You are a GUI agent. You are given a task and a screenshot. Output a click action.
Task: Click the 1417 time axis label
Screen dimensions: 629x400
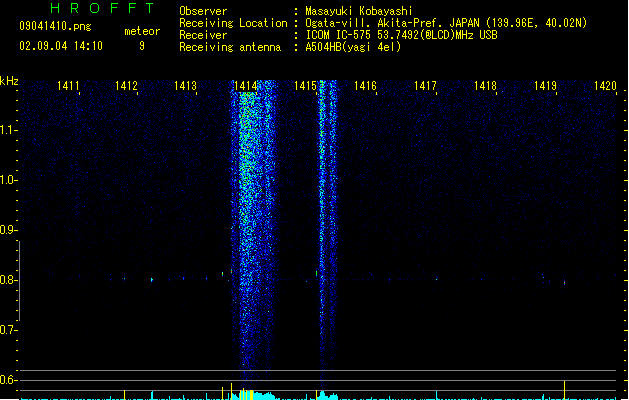[425, 86]
